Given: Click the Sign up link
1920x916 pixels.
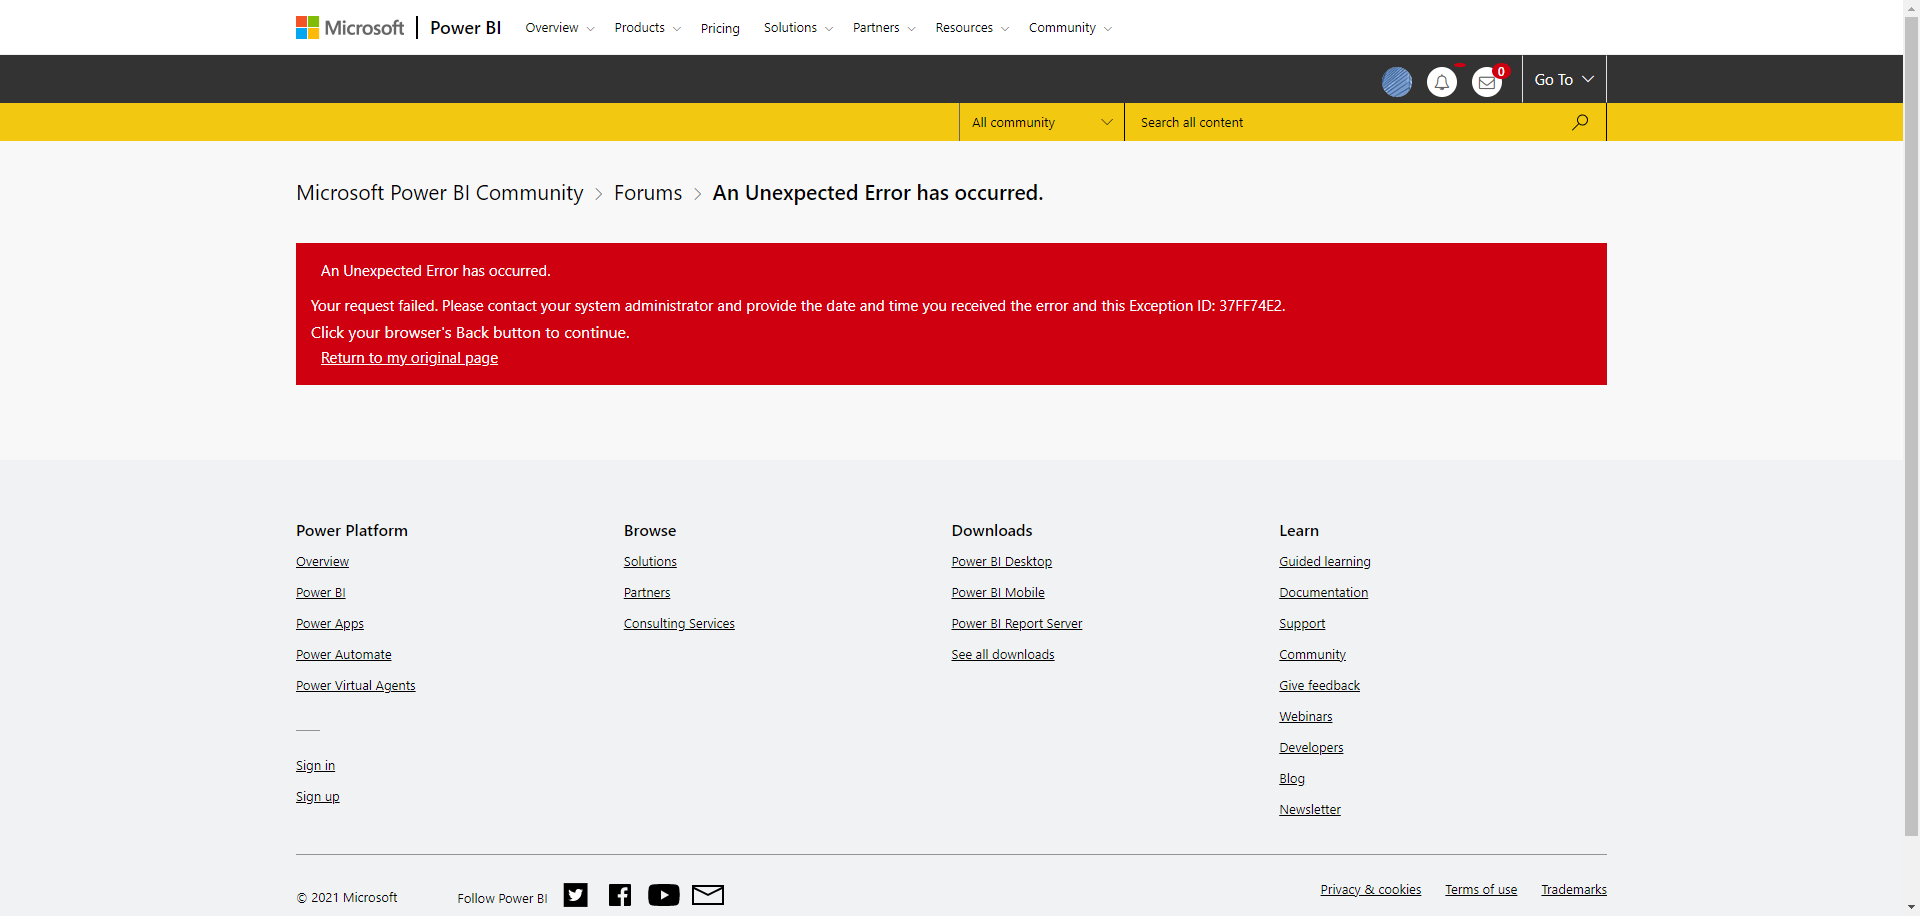Looking at the screenshot, I should [x=318, y=797].
